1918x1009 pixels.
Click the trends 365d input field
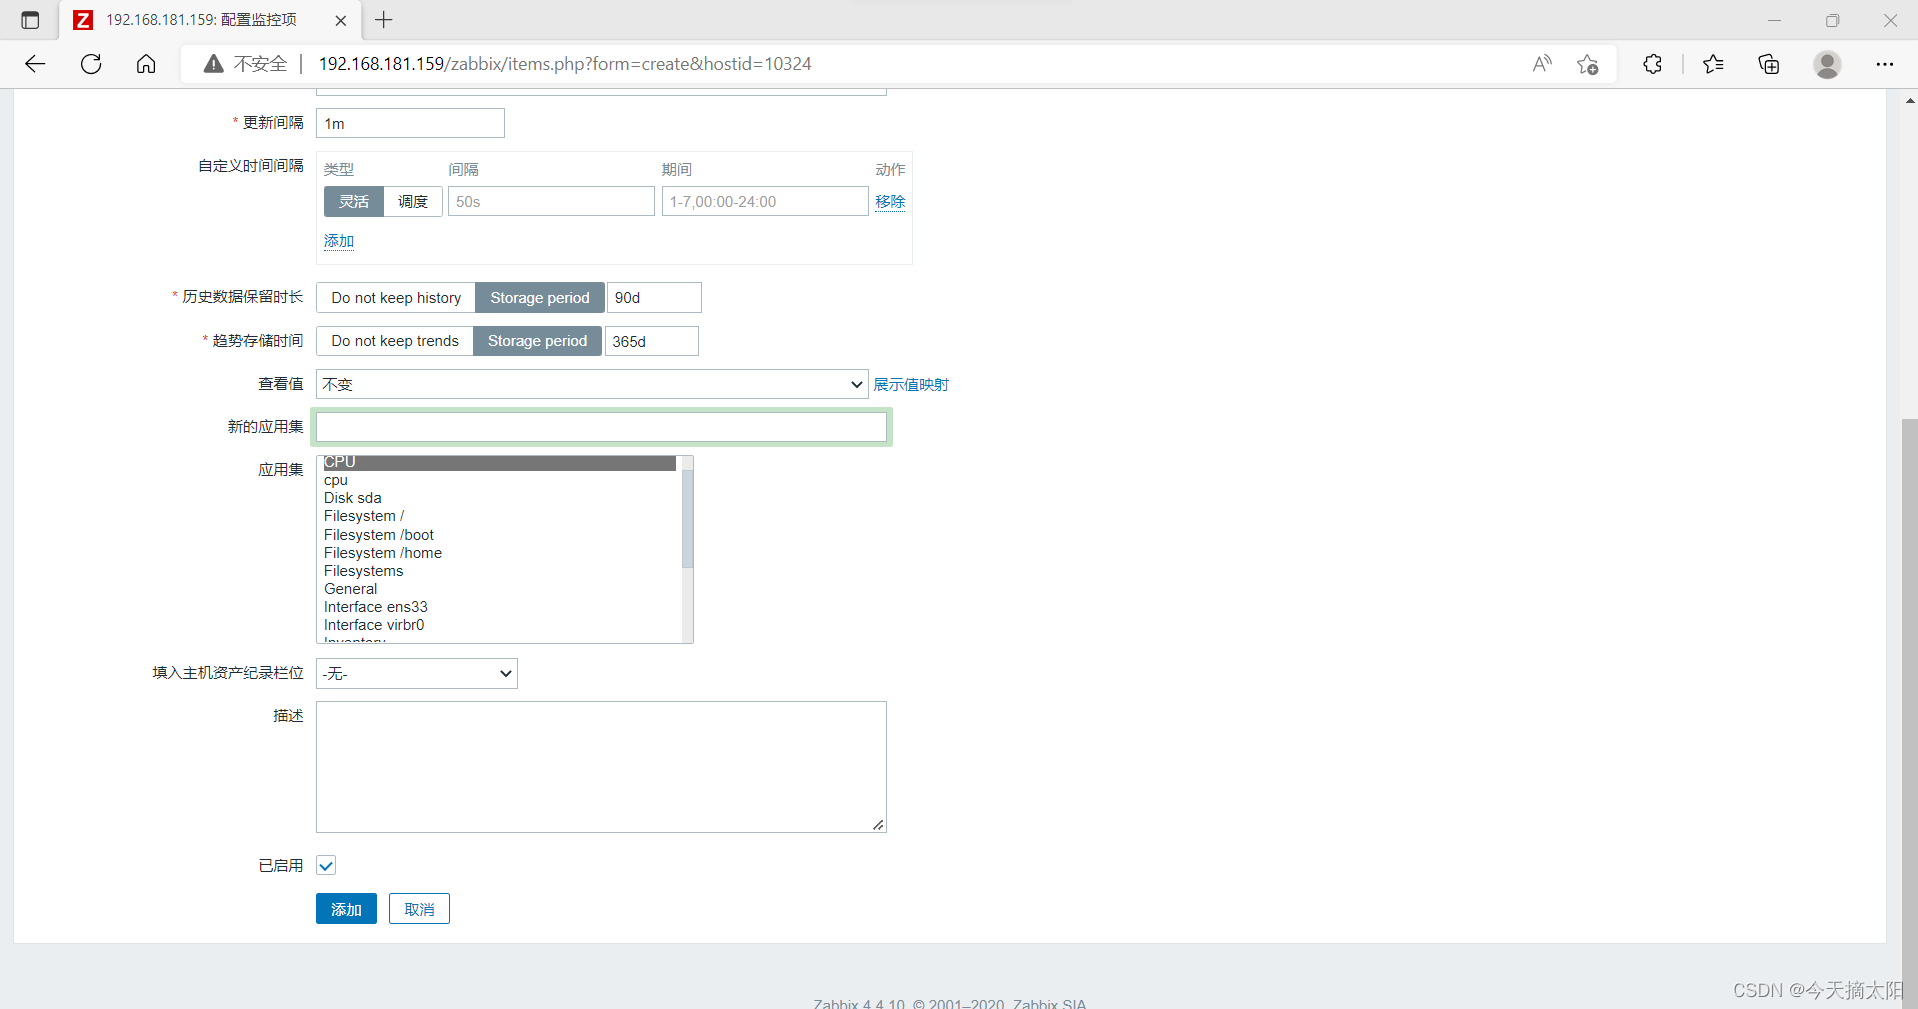(x=651, y=341)
